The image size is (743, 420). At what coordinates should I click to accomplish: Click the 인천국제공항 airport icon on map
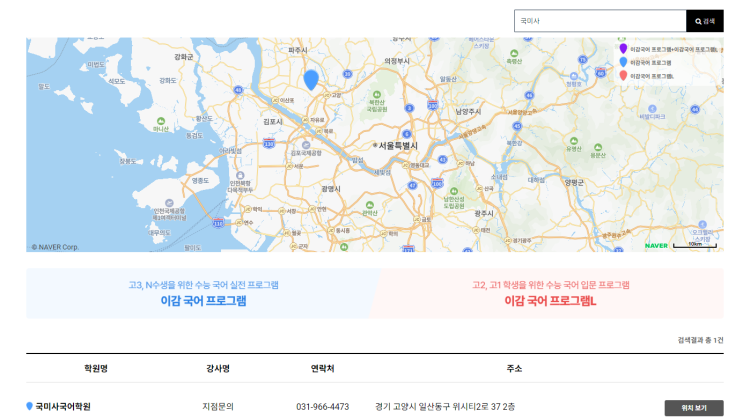click(169, 203)
